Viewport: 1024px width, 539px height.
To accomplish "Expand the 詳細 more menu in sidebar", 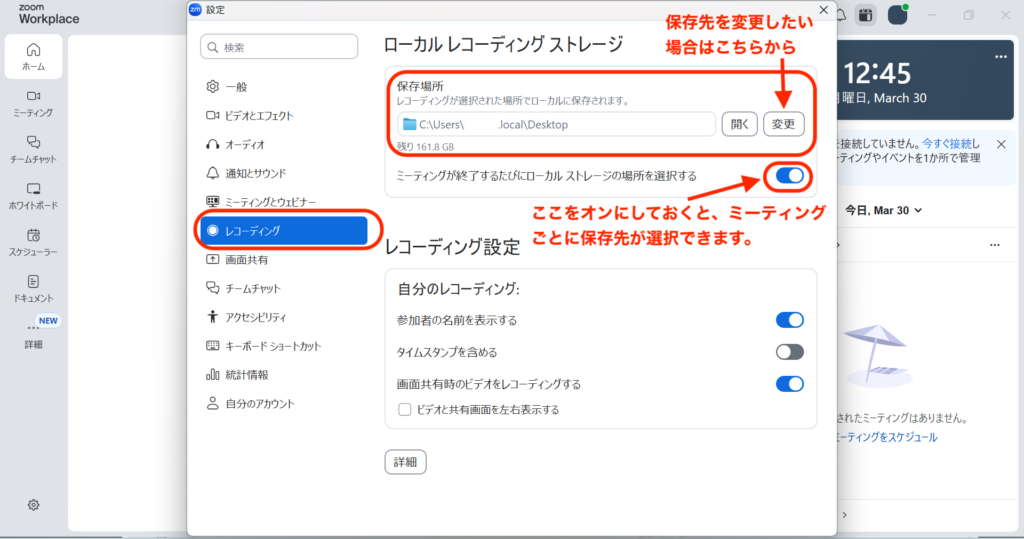I will pyautogui.click(x=33, y=333).
